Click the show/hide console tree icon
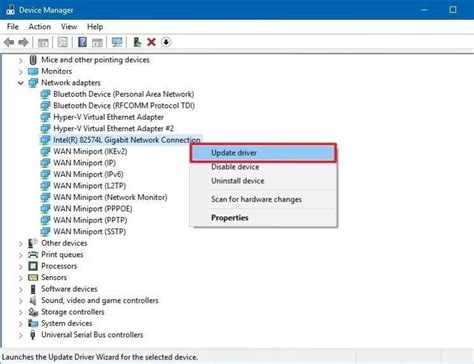Image resolution: width=474 pixels, height=364 pixels. coord(43,42)
